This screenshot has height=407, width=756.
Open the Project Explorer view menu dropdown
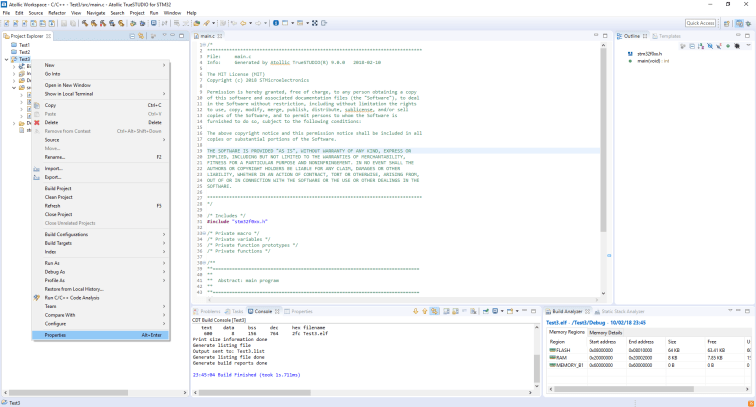coord(166,35)
